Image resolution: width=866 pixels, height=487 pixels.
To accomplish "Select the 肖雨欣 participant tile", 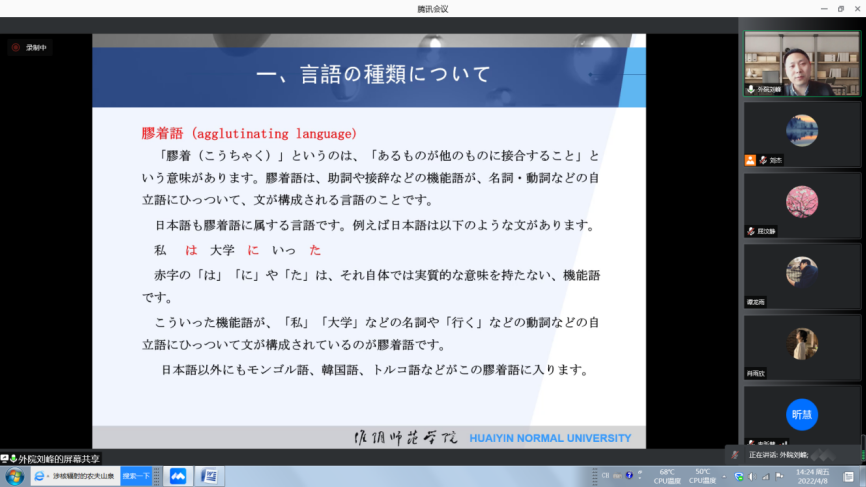I will 801,345.
